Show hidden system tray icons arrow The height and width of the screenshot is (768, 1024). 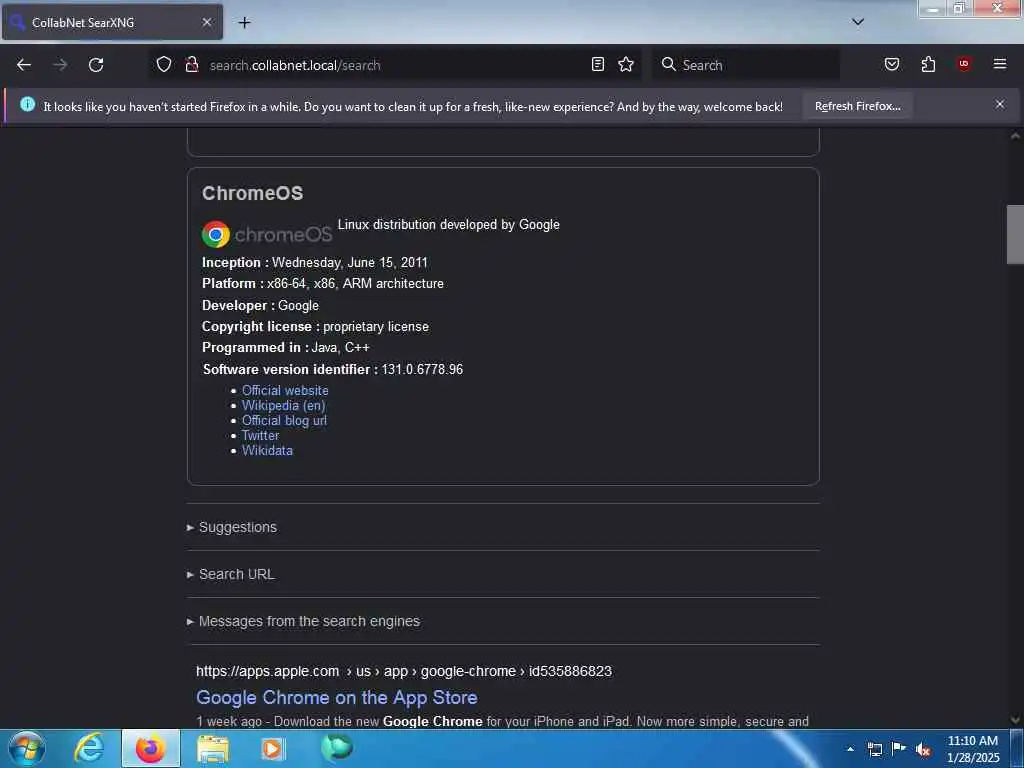(850, 749)
